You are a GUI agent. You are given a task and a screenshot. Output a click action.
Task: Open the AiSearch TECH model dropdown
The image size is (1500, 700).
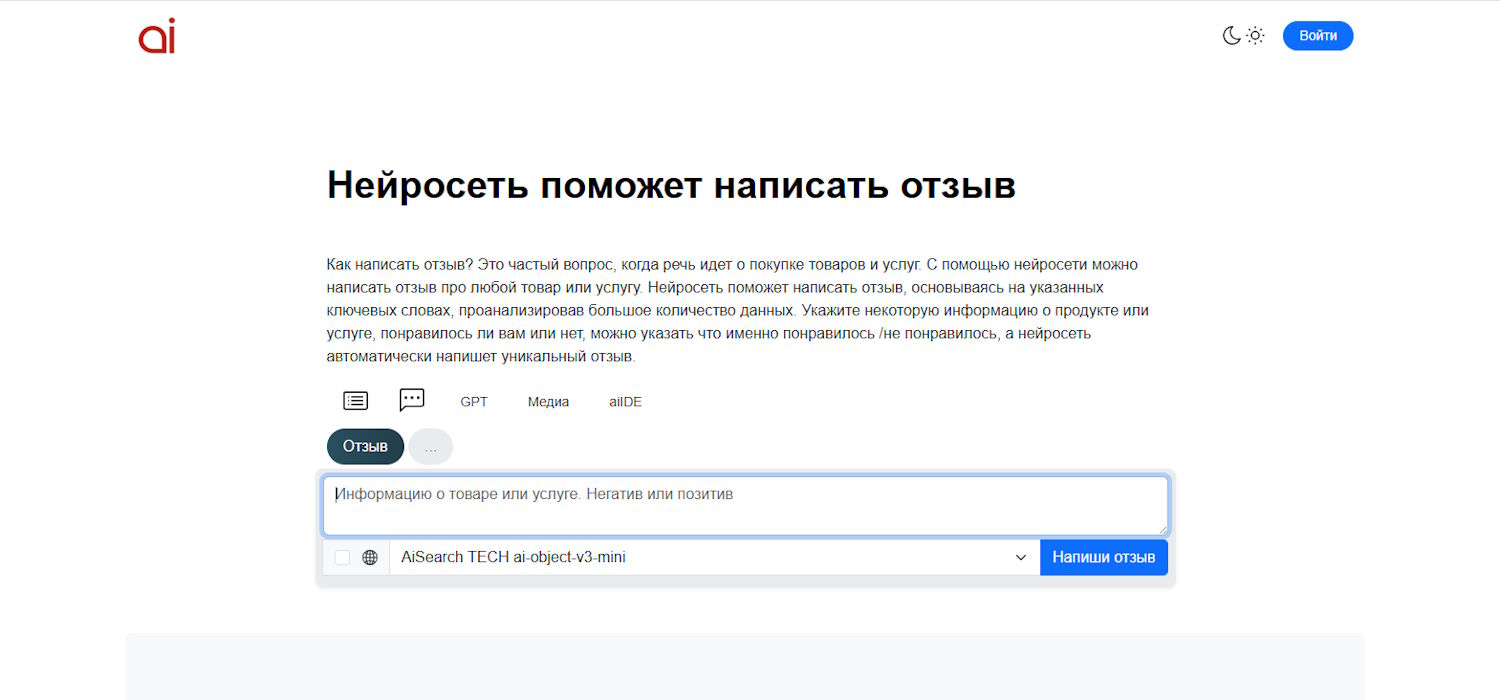[x=700, y=558]
